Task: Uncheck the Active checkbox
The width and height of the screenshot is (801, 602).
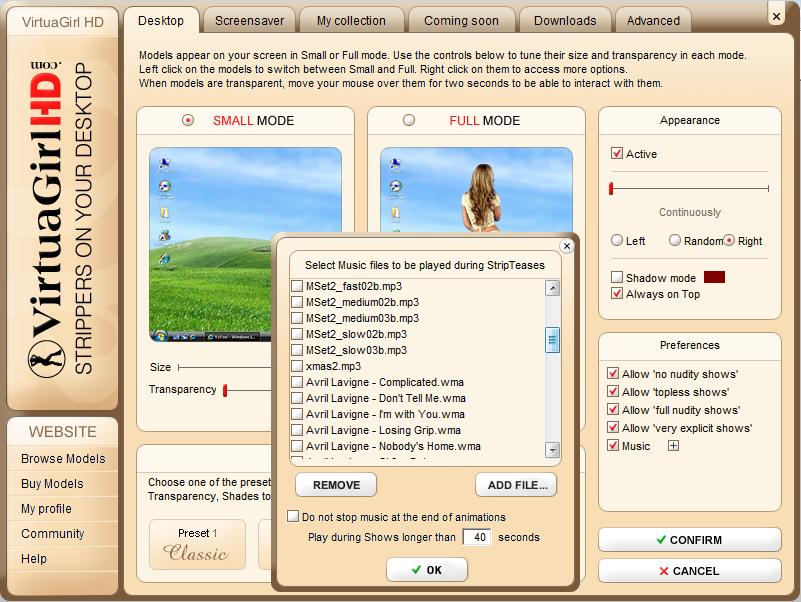Action: click(x=617, y=153)
